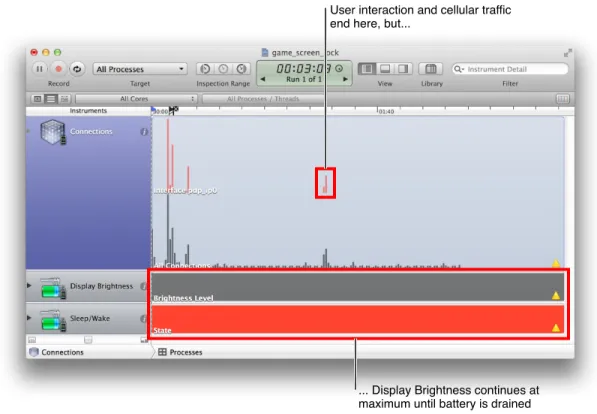The image size is (597, 414).
Task: Toggle the loop playback button
Action: click(77, 69)
